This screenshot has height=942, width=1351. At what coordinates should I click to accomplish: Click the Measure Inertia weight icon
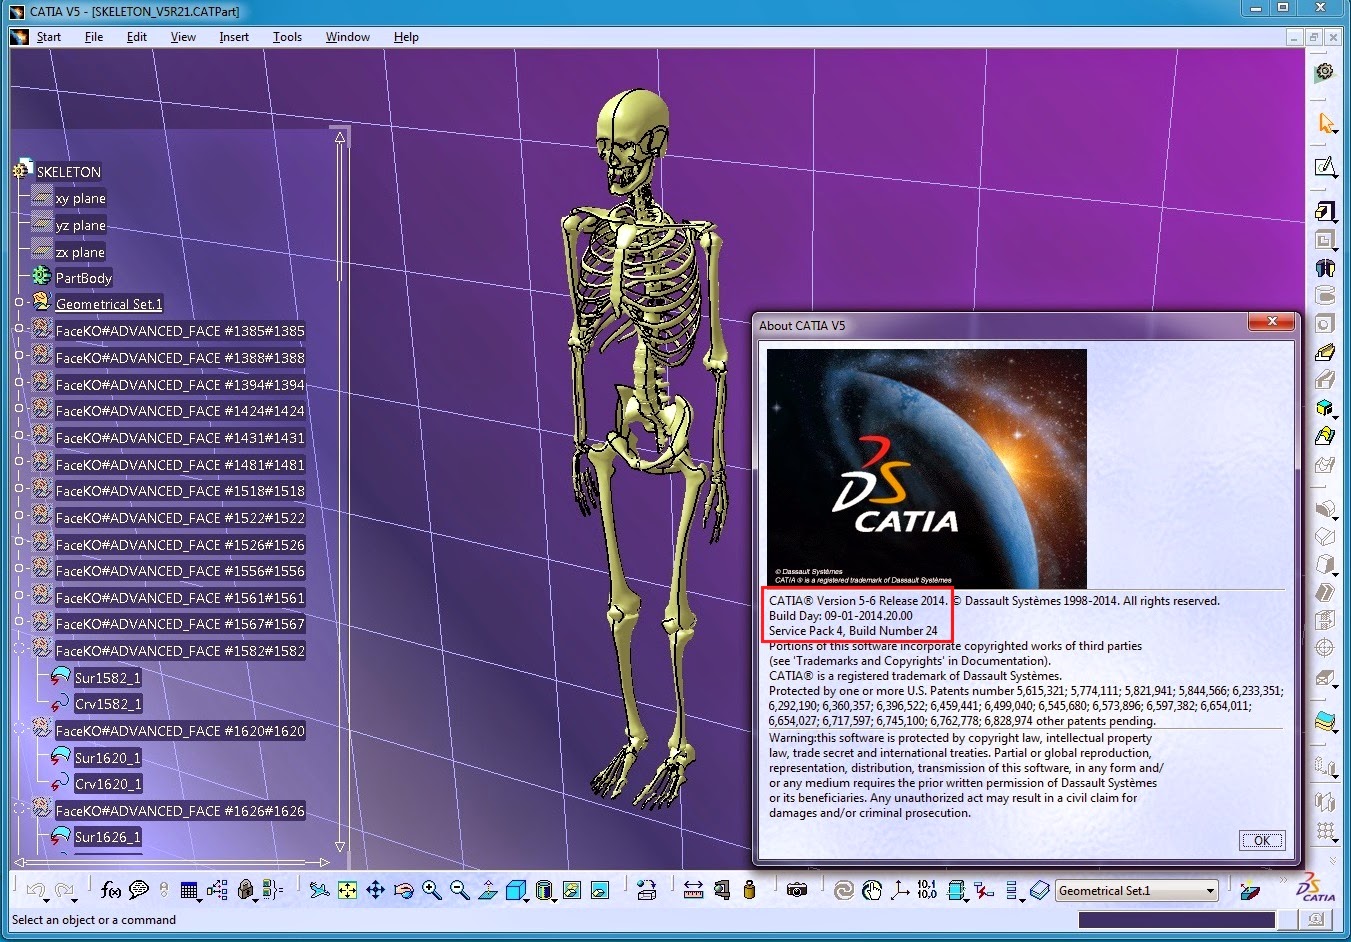click(x=749, y=890)
